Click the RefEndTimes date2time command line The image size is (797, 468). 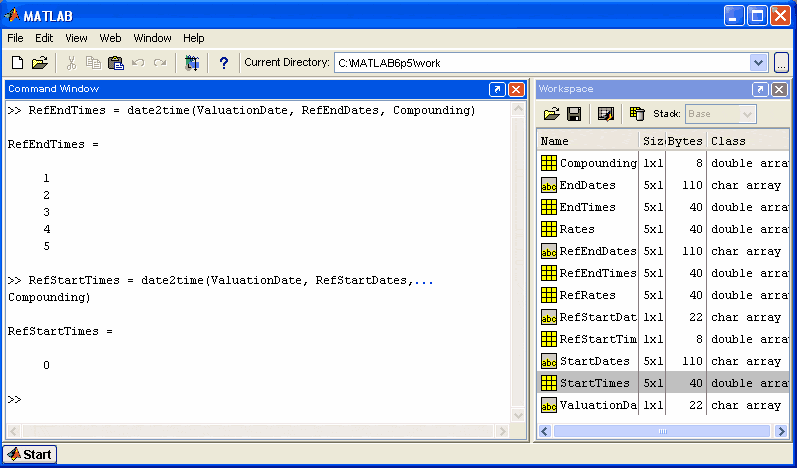click(241, 110)
